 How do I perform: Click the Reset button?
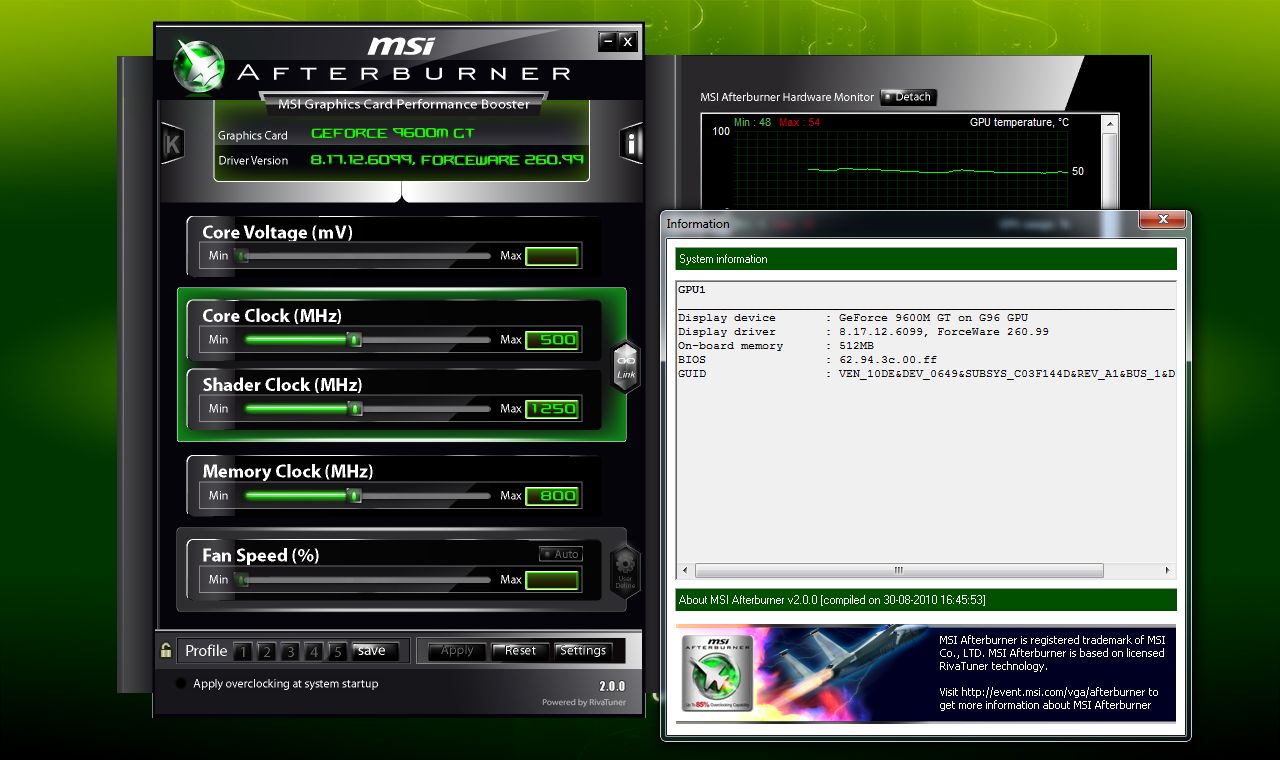[520, 651]
